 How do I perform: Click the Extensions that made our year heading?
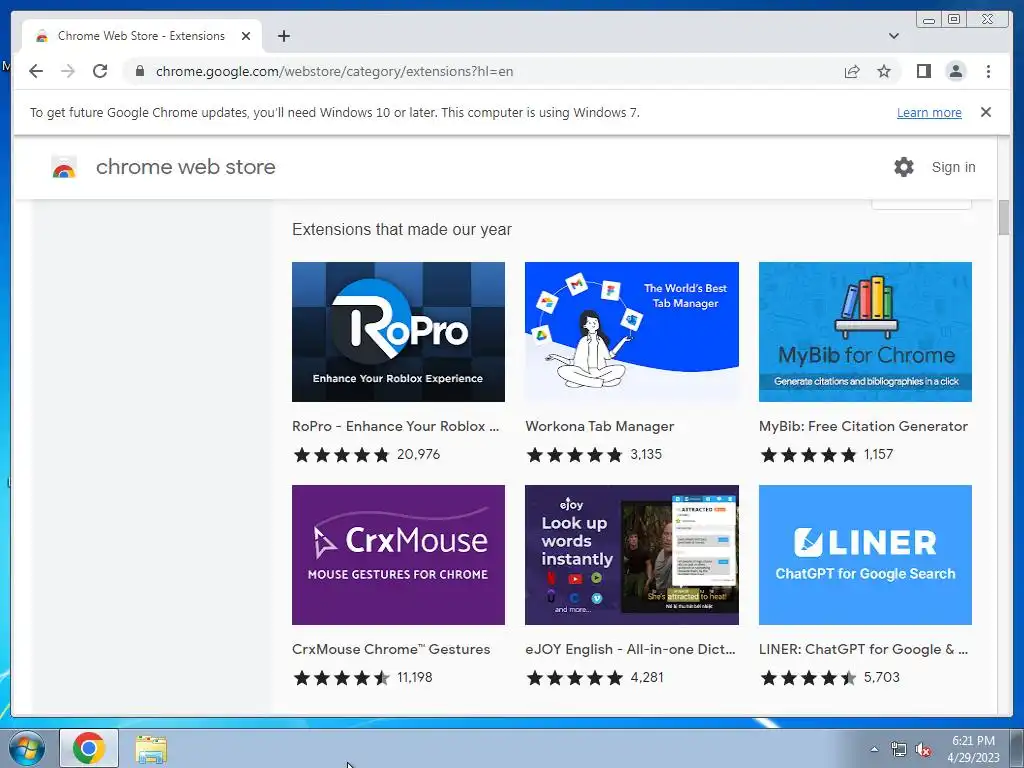pyautogui.click(x=402, y=230)
